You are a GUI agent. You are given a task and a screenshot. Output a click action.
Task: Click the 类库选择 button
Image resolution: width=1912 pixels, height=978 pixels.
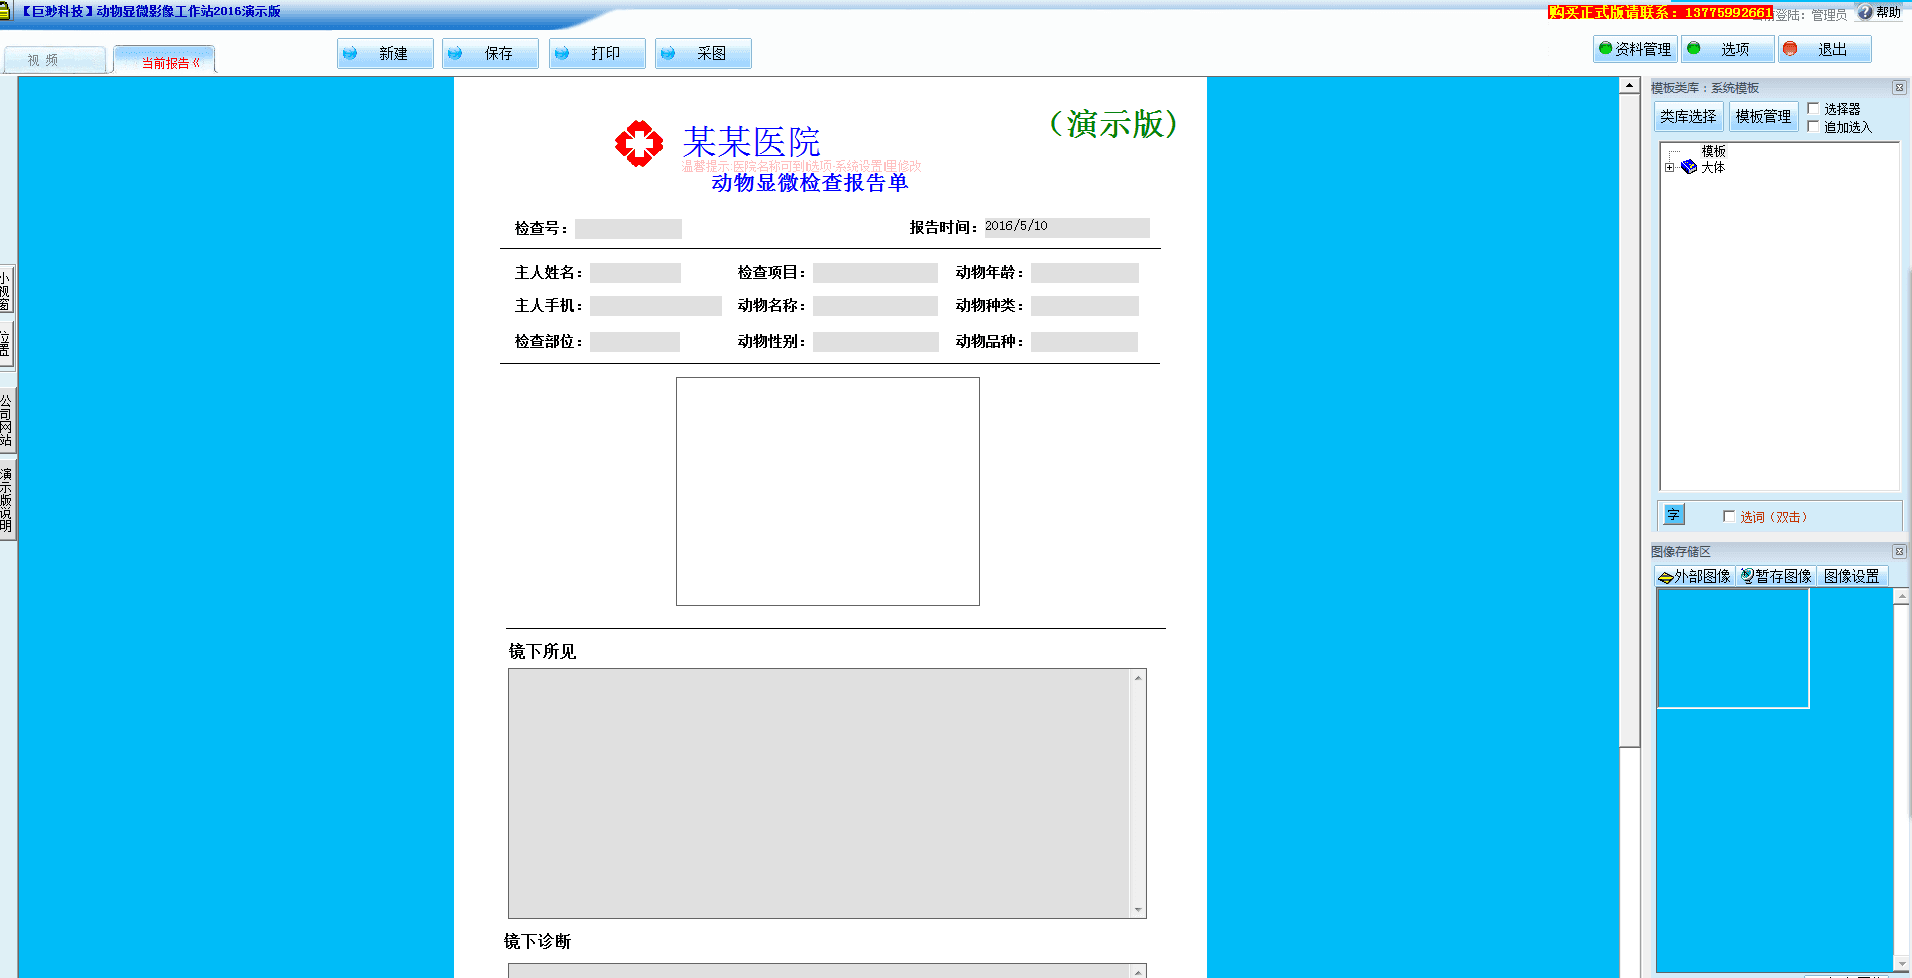pyautogui.click(x=1688, y=117)
